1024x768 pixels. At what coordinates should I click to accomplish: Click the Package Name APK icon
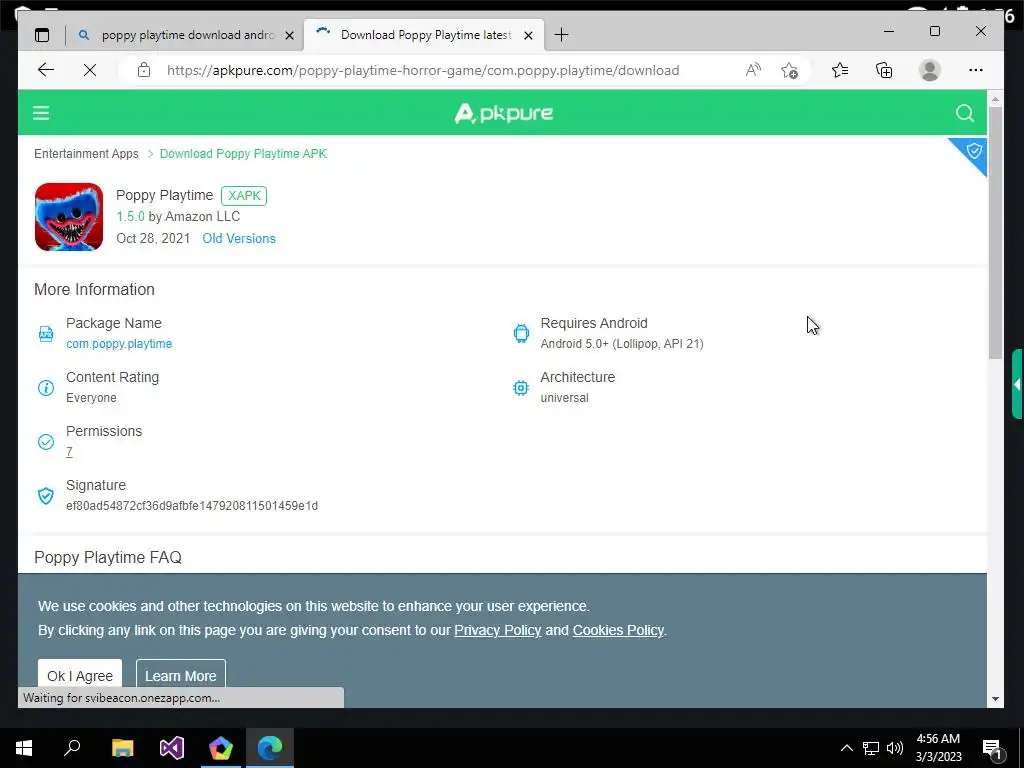46,334
